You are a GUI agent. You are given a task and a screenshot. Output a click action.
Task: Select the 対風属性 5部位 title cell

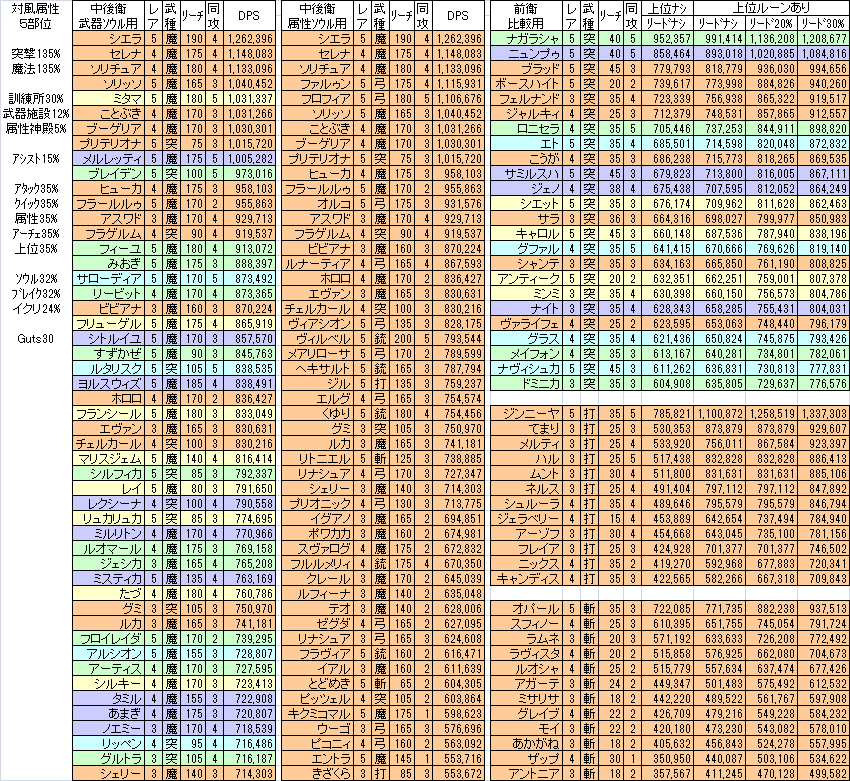[x=36, y=16]
